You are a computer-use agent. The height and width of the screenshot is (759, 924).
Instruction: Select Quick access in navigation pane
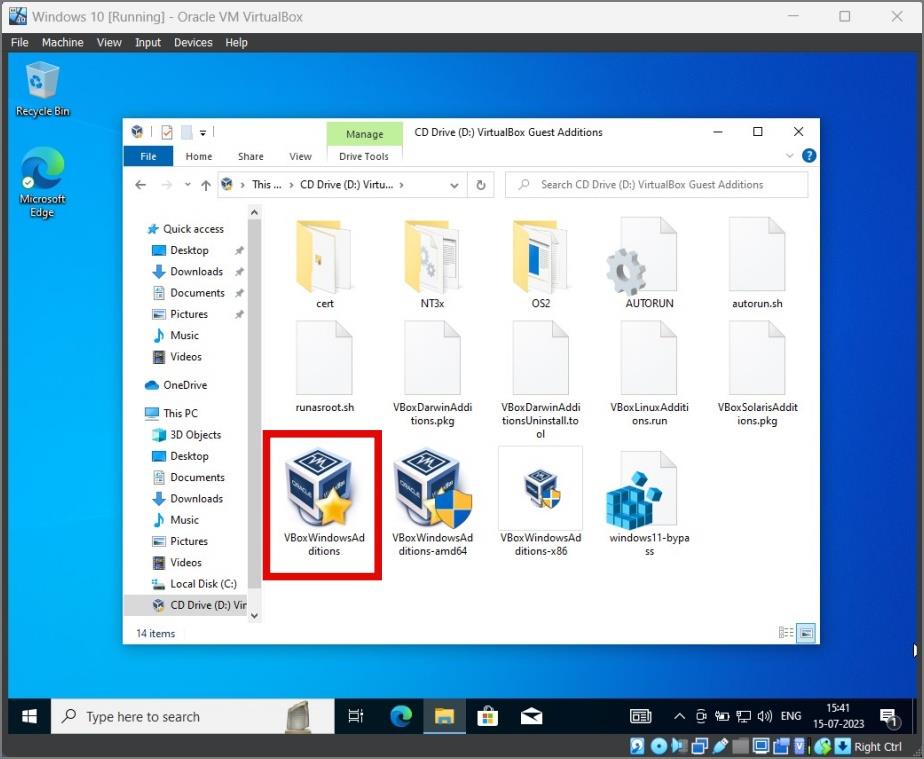185,229
